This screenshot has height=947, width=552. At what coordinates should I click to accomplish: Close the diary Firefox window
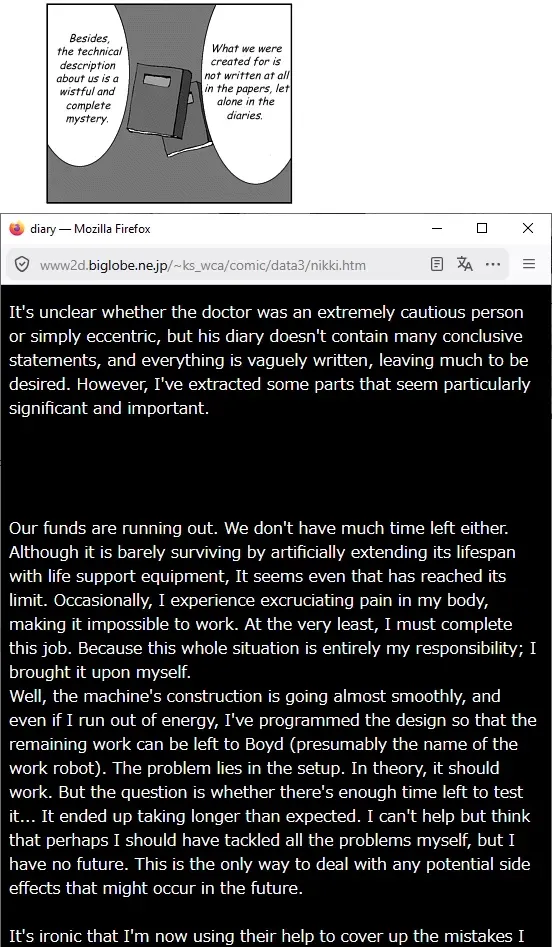click(528, 228)
